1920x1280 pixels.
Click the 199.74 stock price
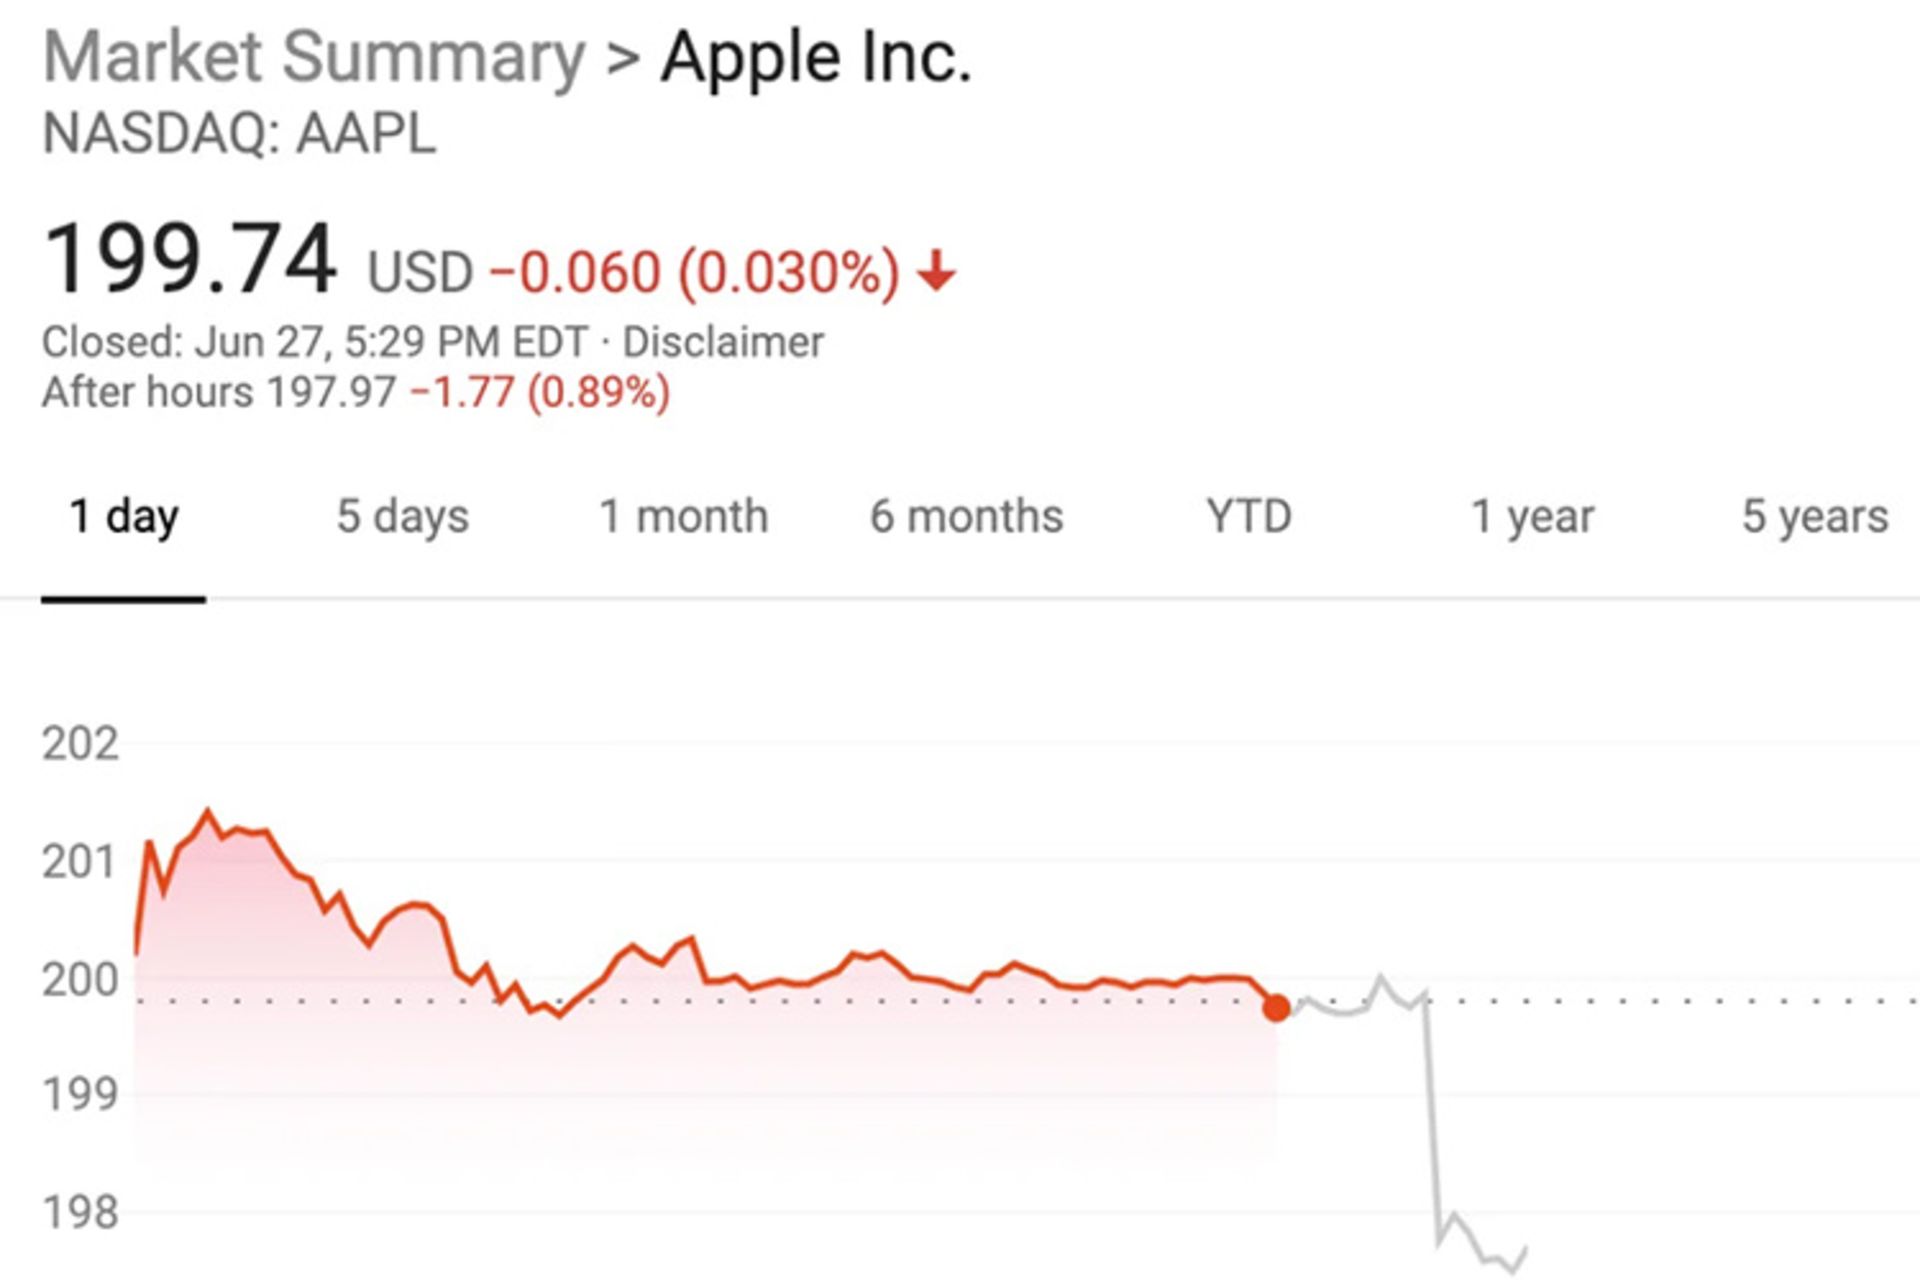pos(190,261)
